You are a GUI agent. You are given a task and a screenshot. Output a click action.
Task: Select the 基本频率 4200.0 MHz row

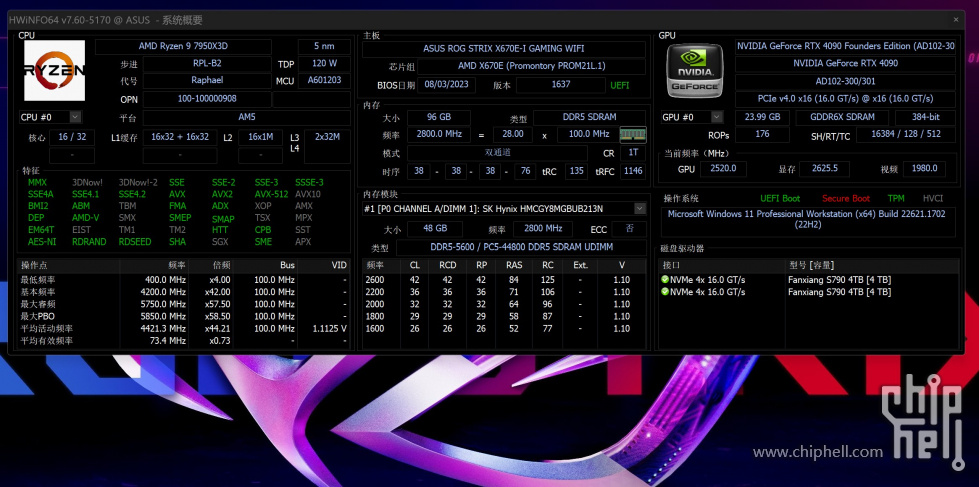(x=184, y=292)
